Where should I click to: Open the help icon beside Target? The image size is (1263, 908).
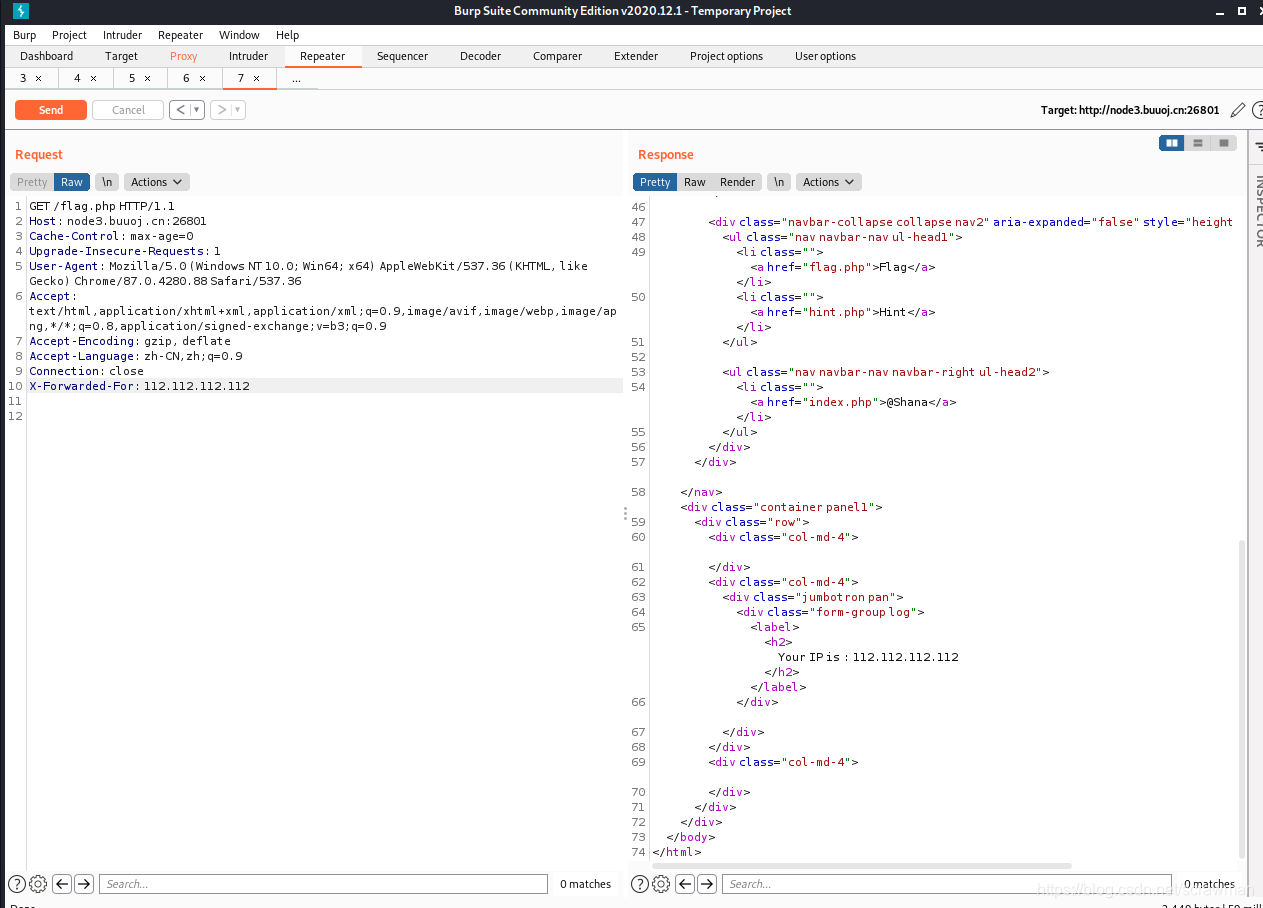[x=1258, y=110]
